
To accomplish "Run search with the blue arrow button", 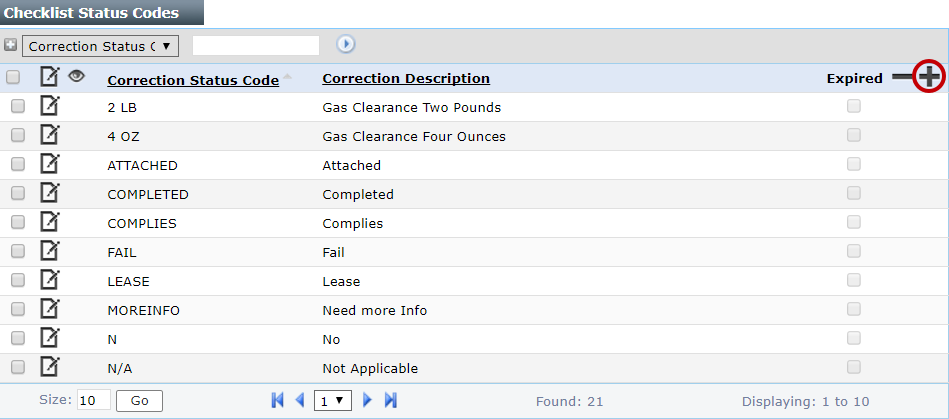I will point(346,45).
